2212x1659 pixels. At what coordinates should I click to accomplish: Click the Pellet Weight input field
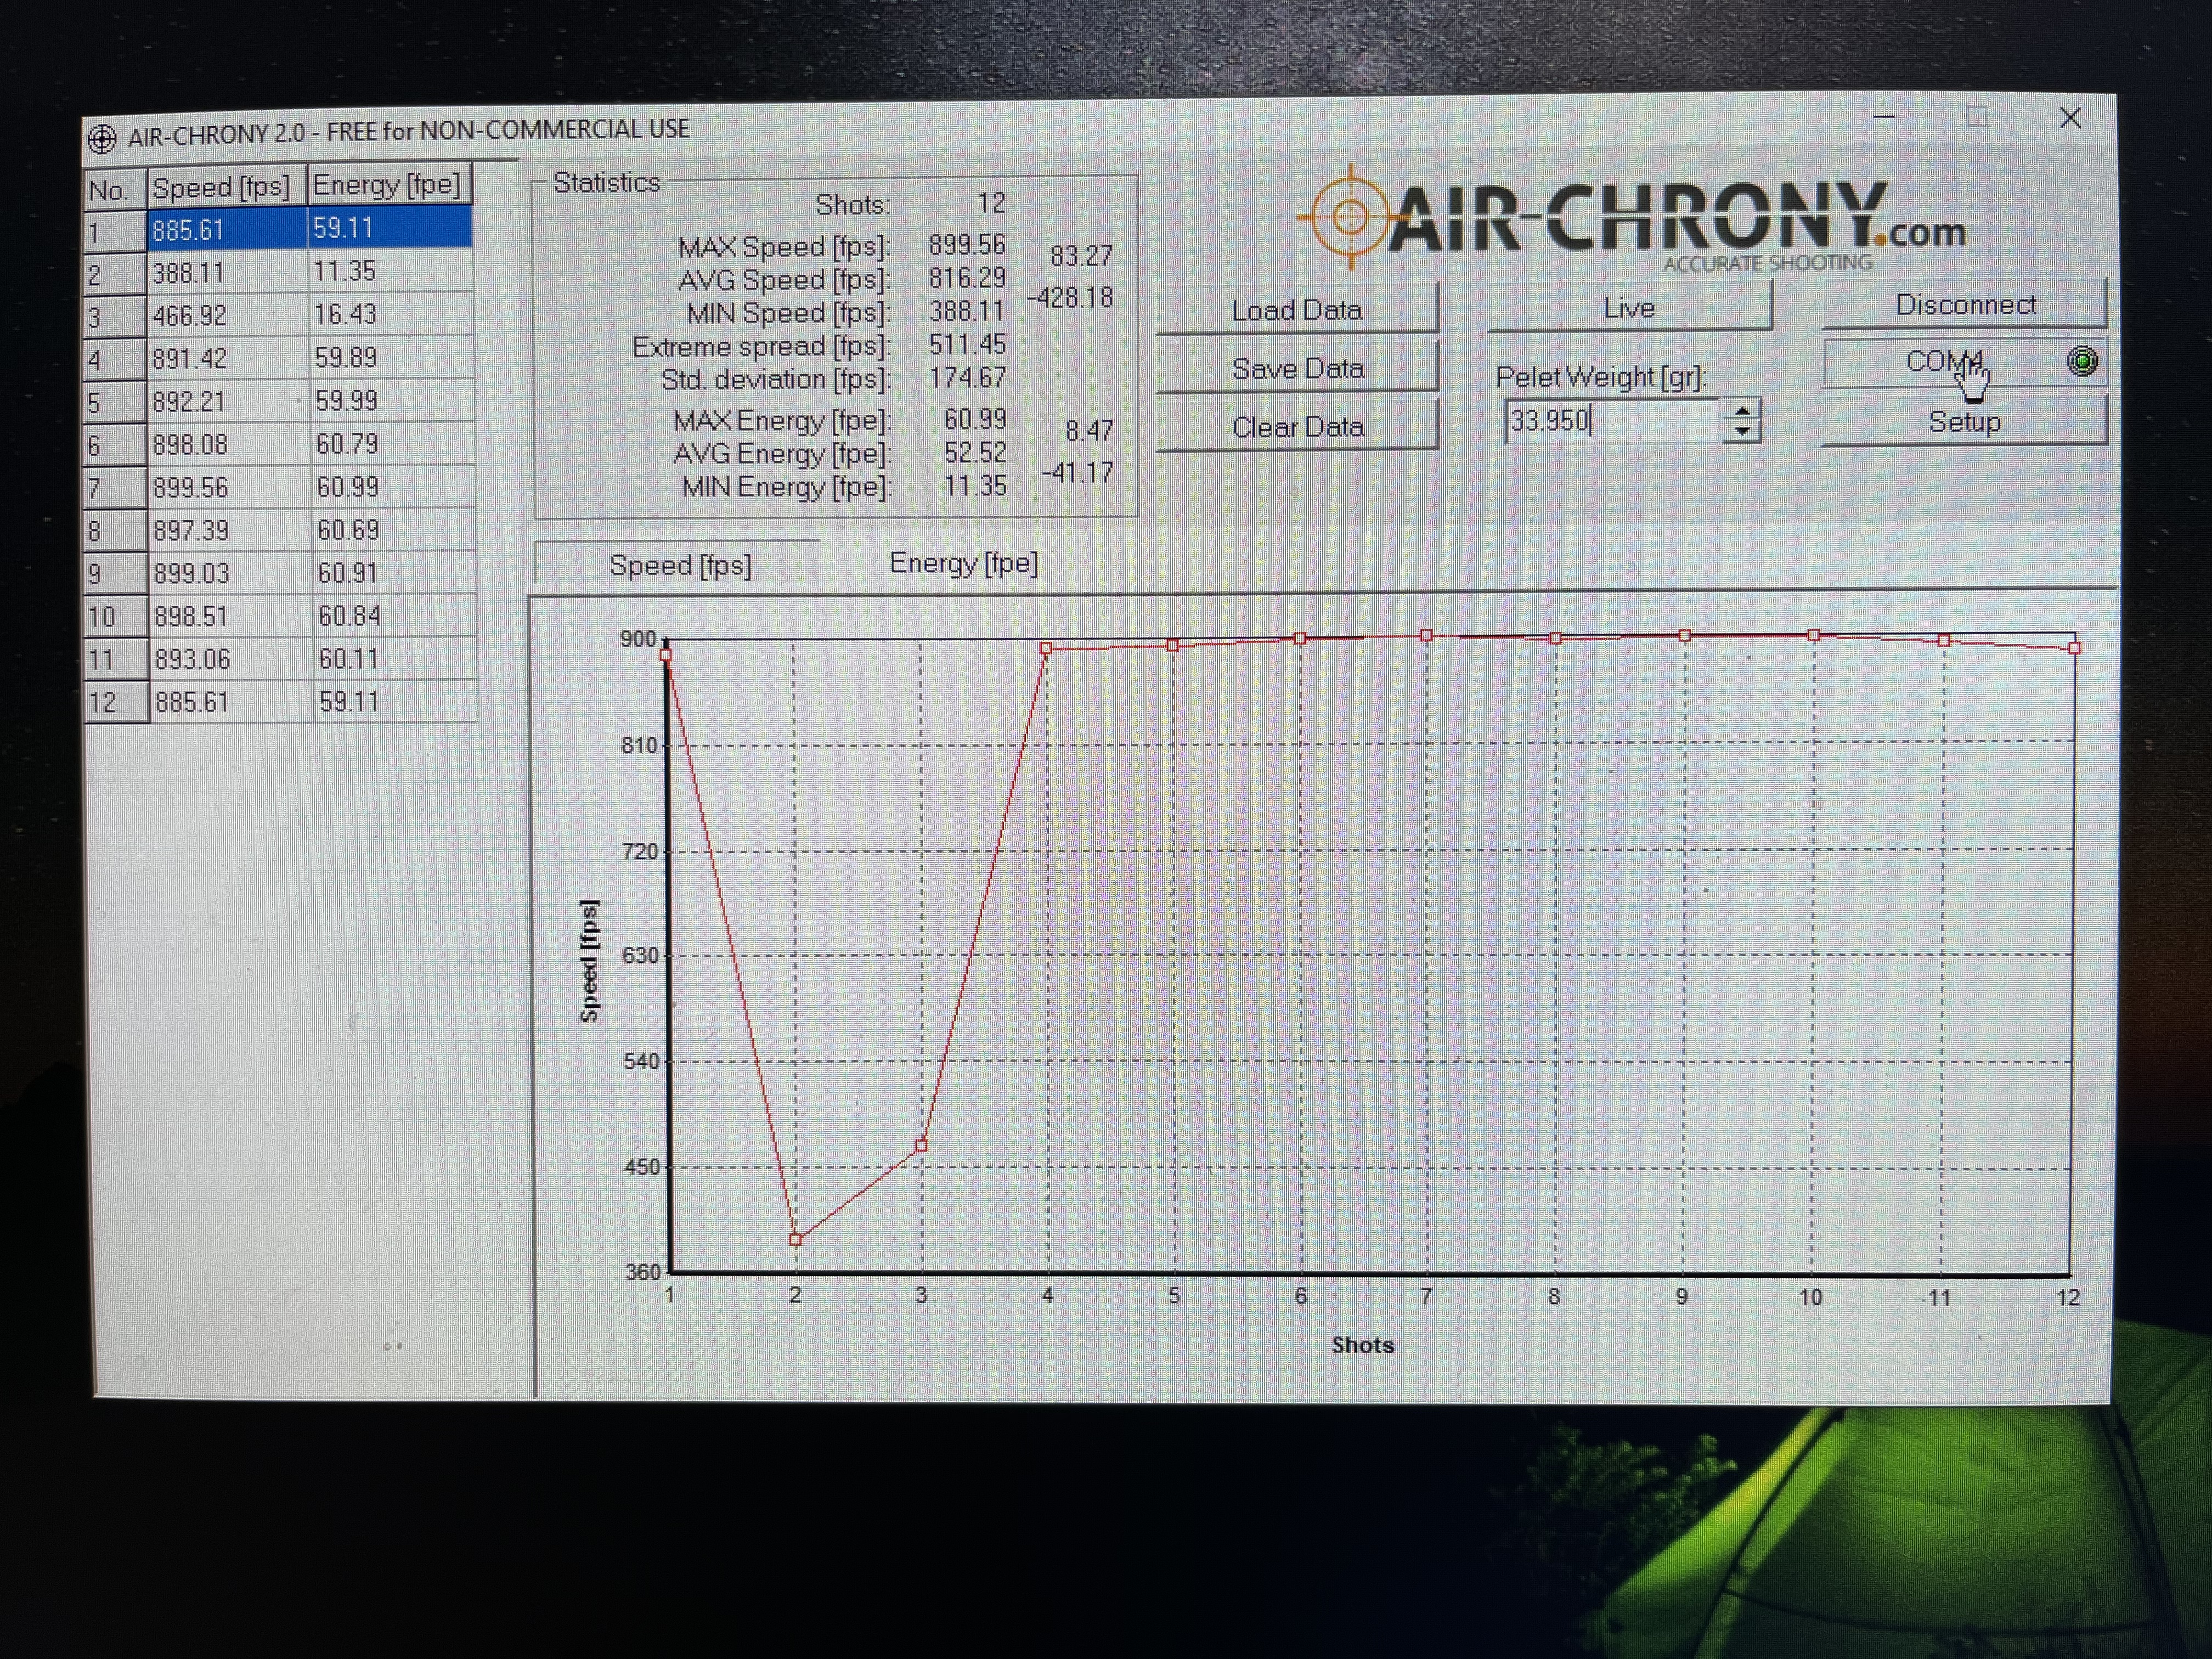pyautogui.click(x=1613, y=421)
